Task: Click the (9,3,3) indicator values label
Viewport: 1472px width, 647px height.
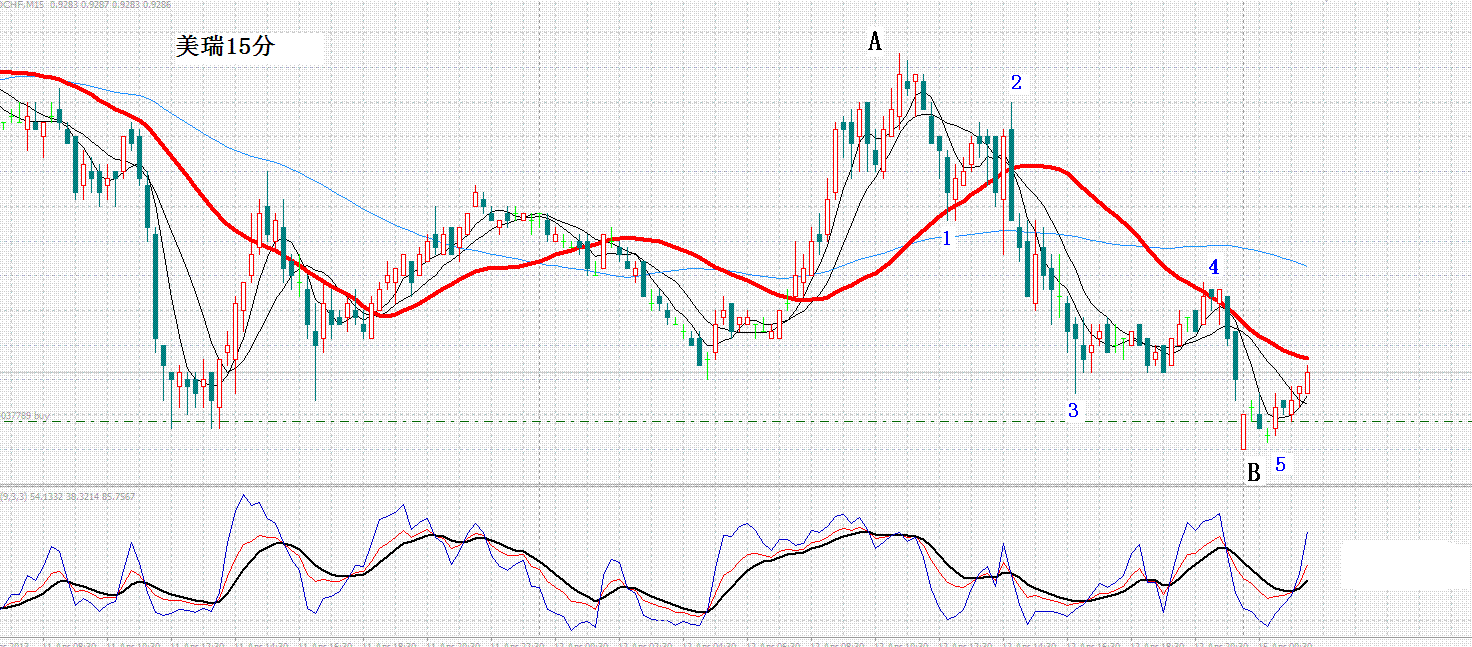Action: pos(68,496)
